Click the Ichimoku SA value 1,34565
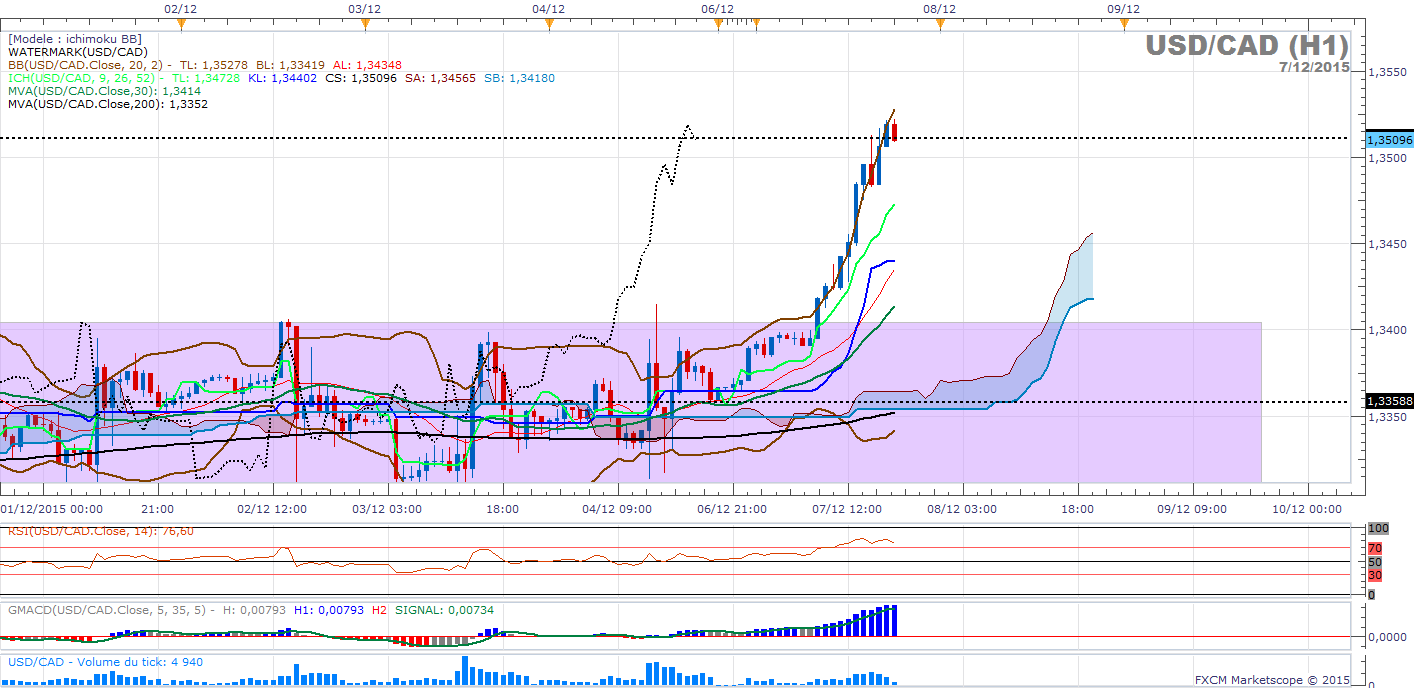 pyautogui.click(x=454, y=77)
